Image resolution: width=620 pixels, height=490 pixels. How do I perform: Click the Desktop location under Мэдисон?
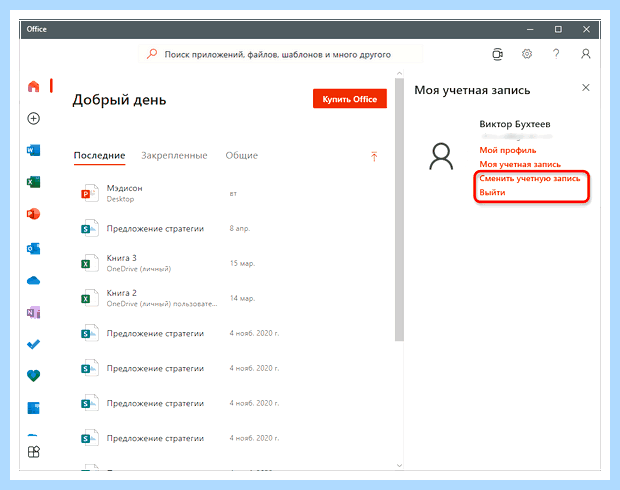tap(120, 199)
